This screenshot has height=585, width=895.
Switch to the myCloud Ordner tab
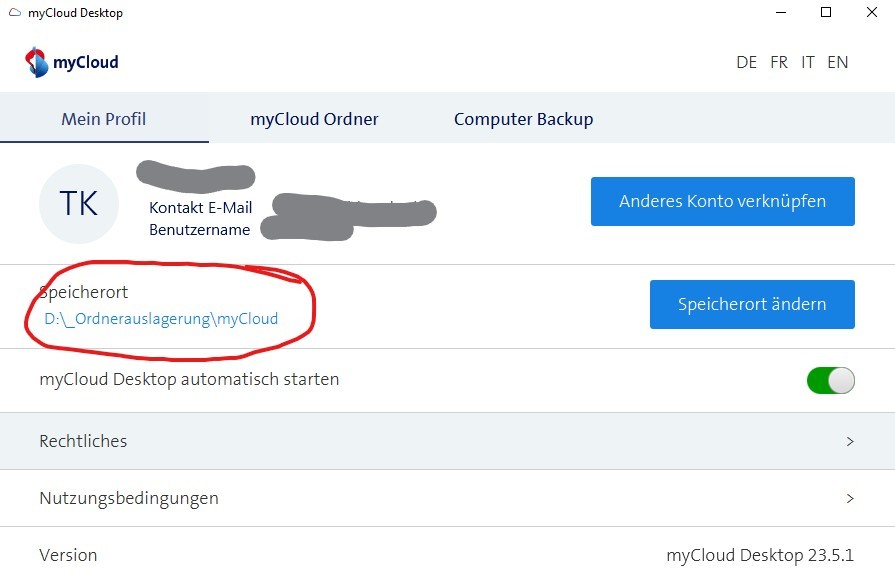coord(314,119)
